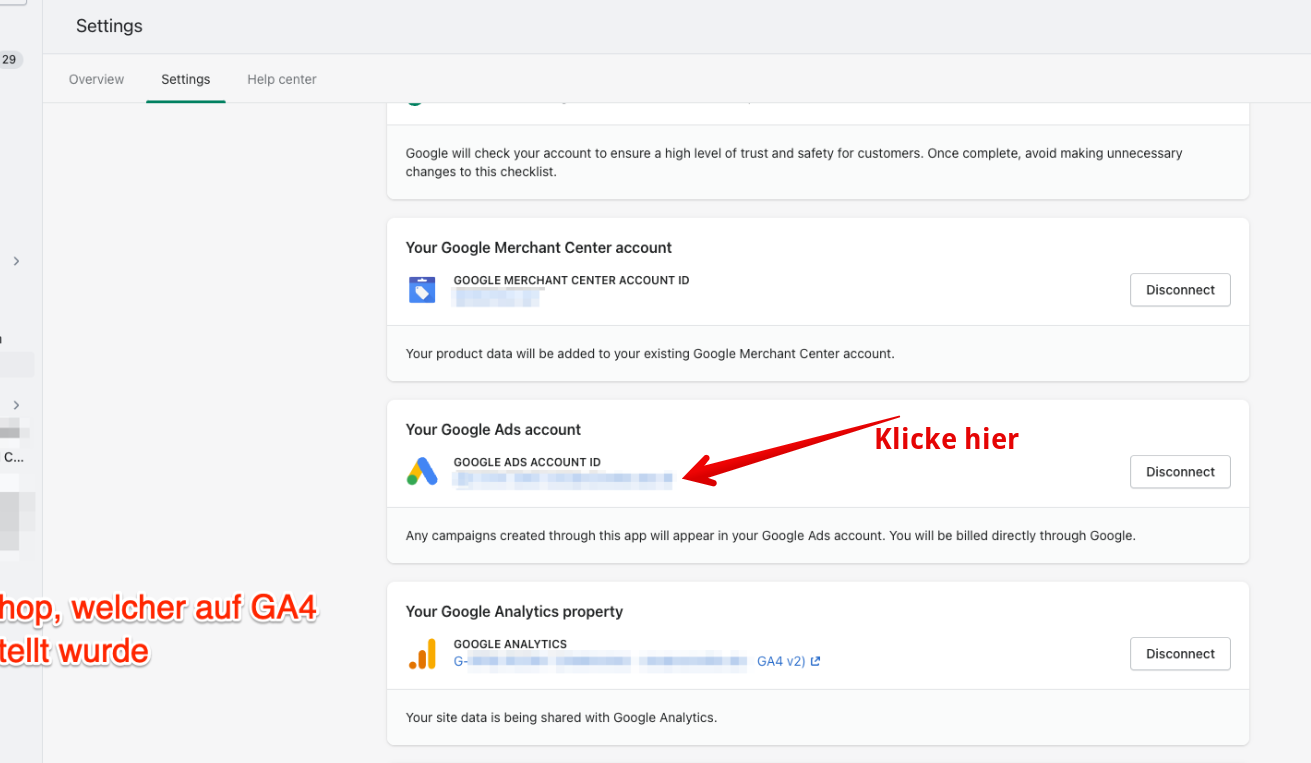The height and width of the screenshot is (763, 1311).
Task: Expand the upper sidebar chevron arrow
Action: coord(16,261)
